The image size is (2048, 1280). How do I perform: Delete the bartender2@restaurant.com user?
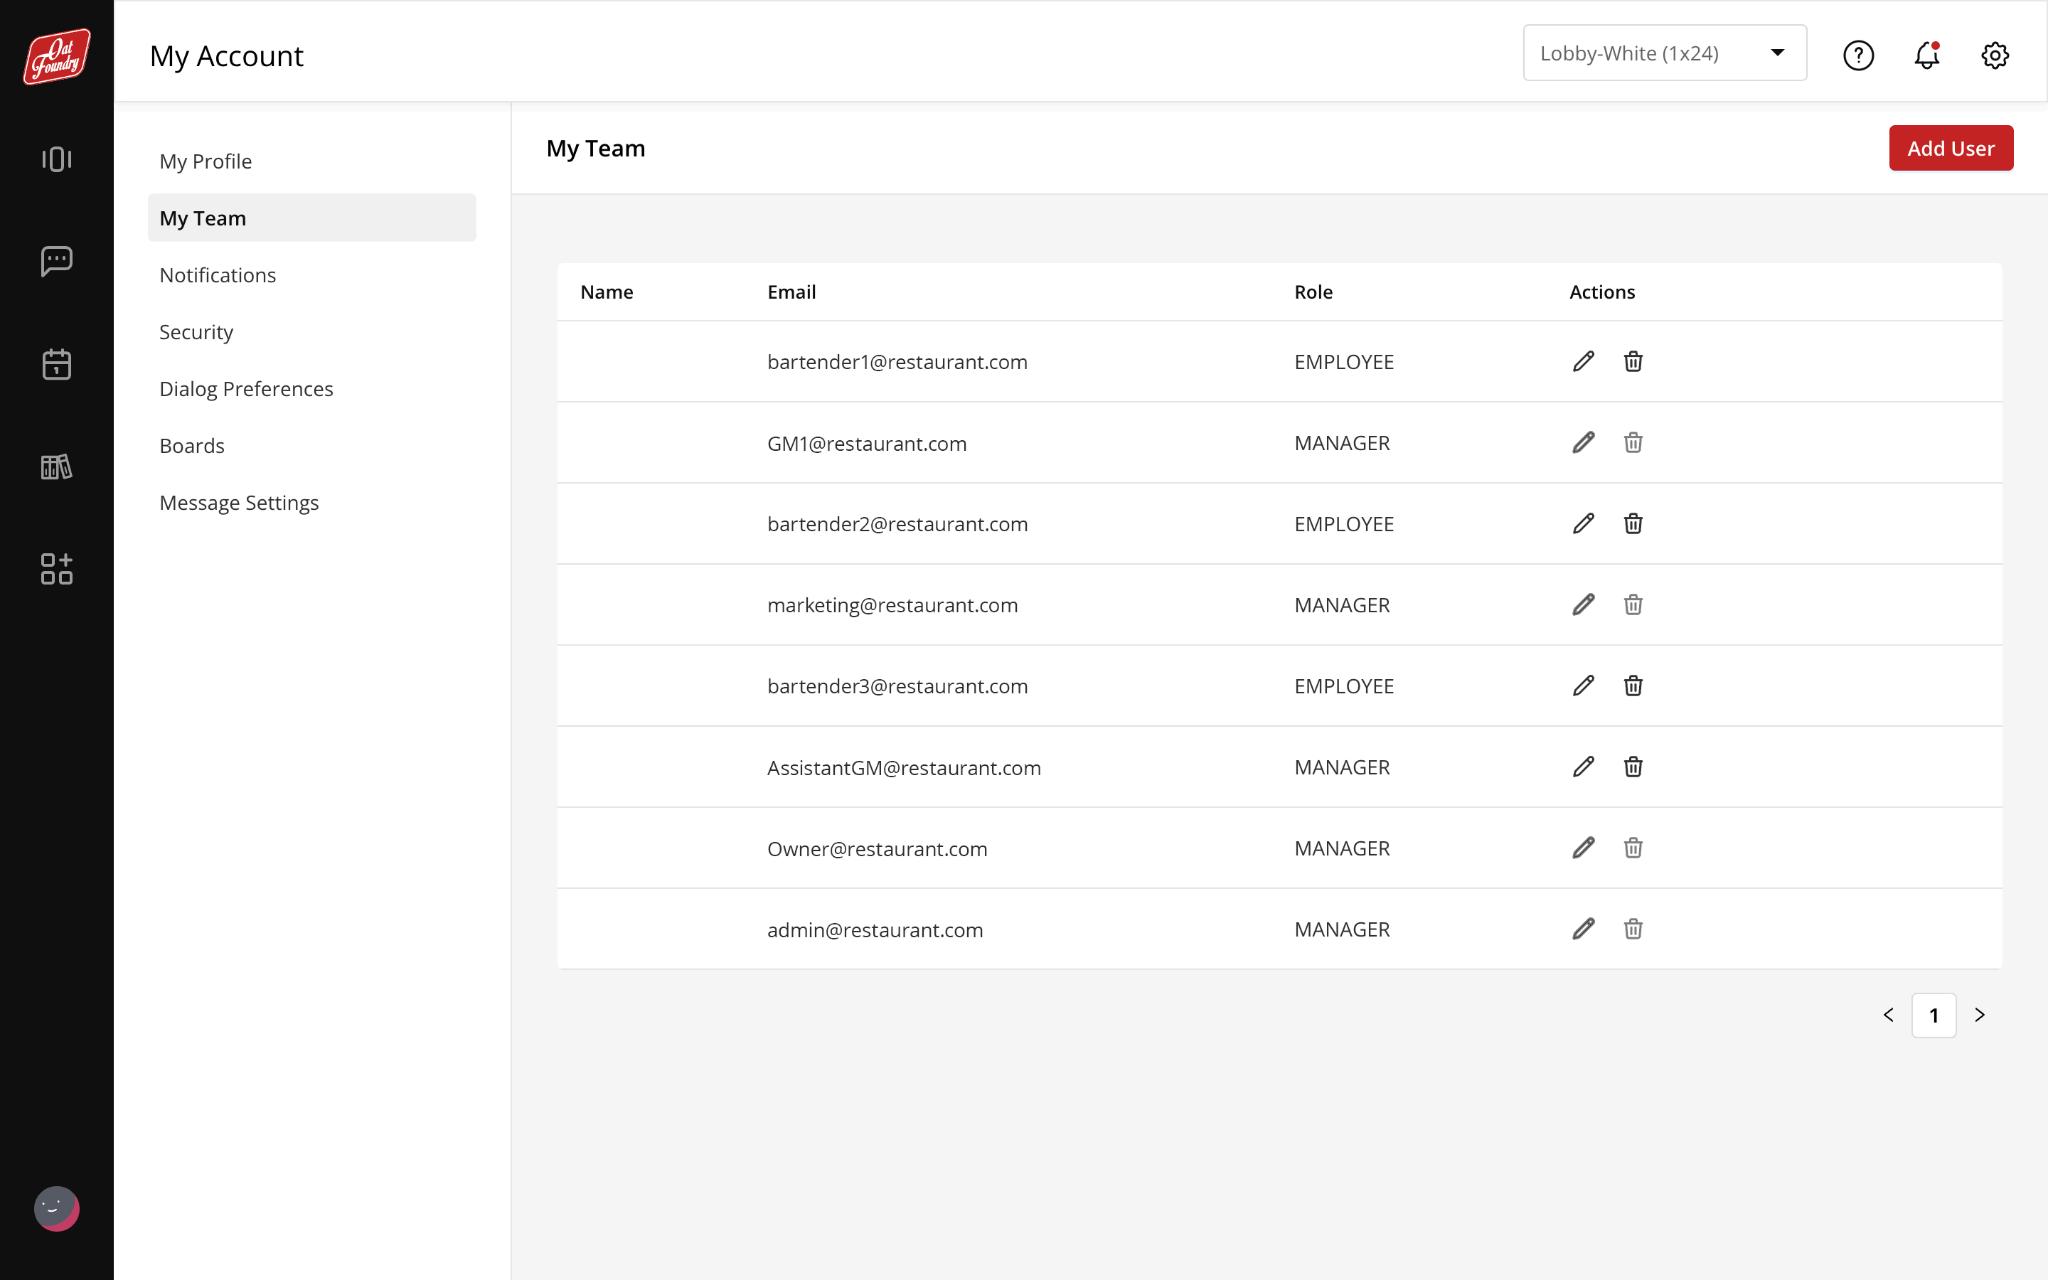pos(1633,523)
